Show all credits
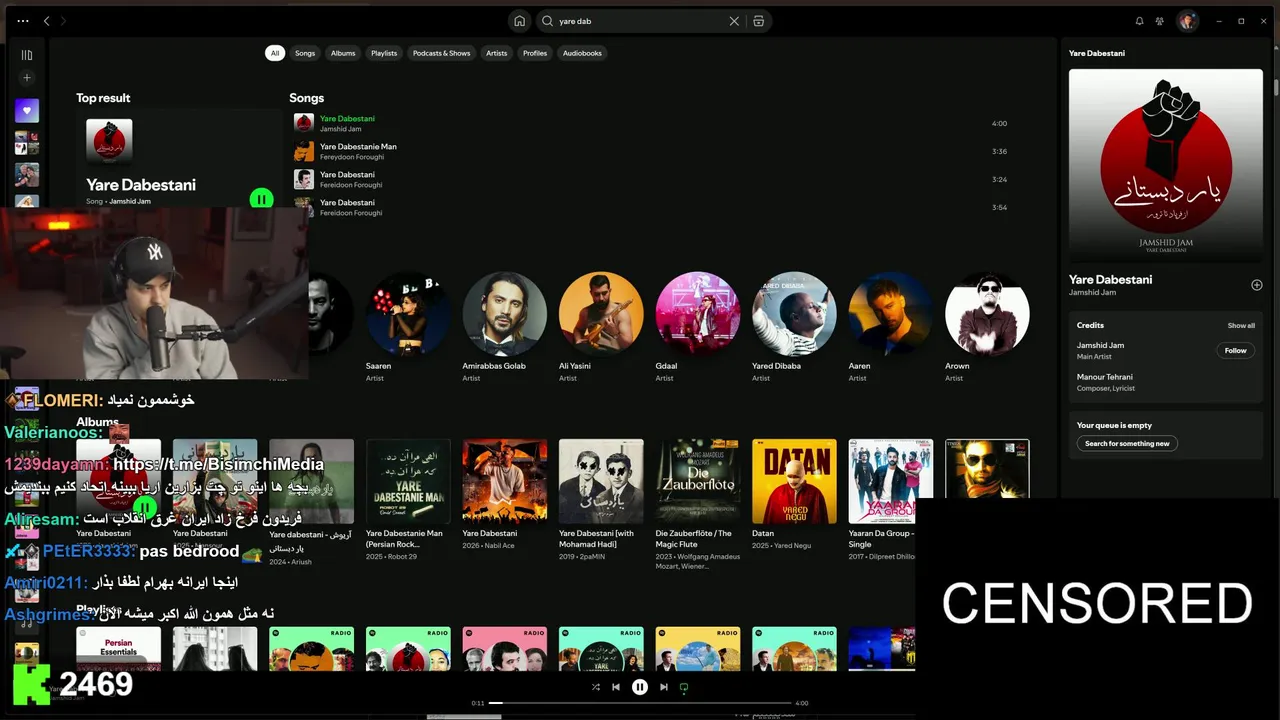Screen dimensions: 1280x720 (1241, 325)
